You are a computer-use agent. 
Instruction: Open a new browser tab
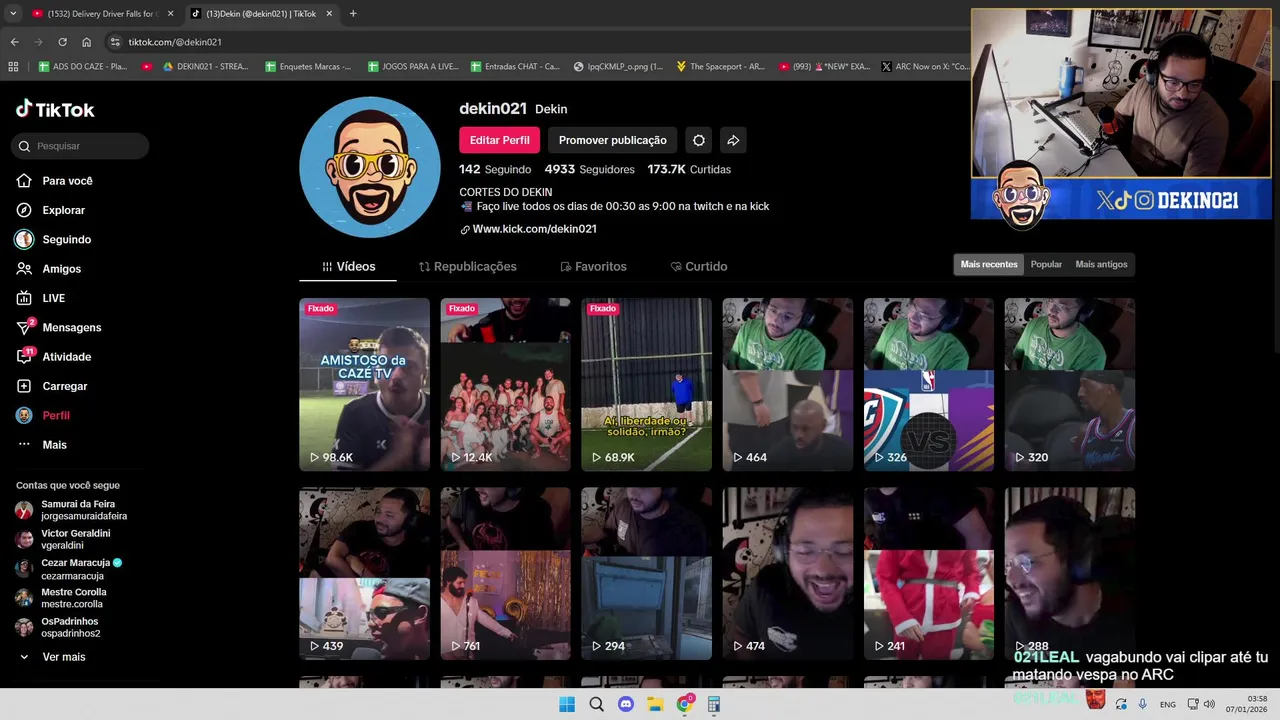pos(353,14)
